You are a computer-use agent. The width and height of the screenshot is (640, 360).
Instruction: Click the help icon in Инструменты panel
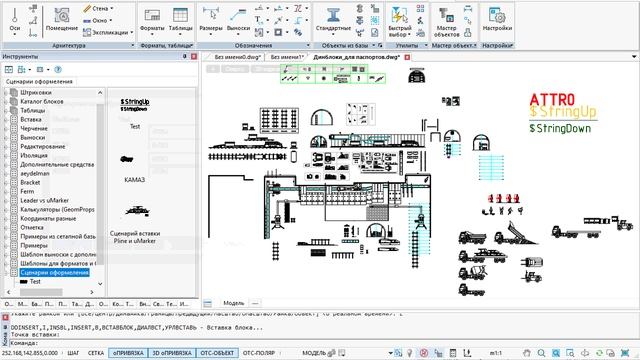point(58,70)
